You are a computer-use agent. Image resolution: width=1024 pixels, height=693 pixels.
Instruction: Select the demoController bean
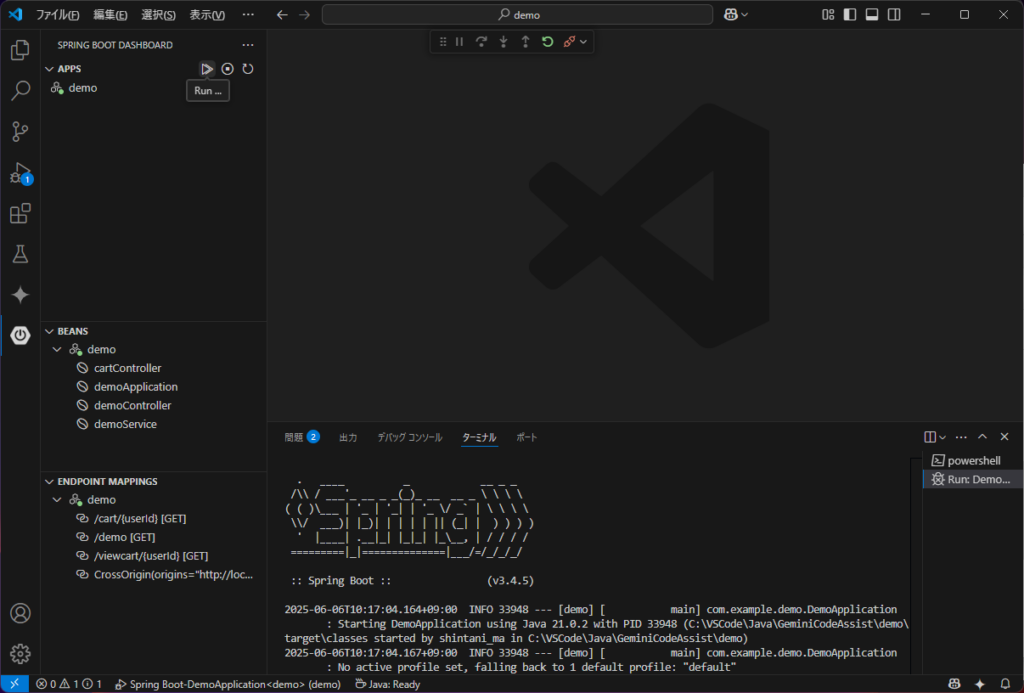click(x=153, y=406)
